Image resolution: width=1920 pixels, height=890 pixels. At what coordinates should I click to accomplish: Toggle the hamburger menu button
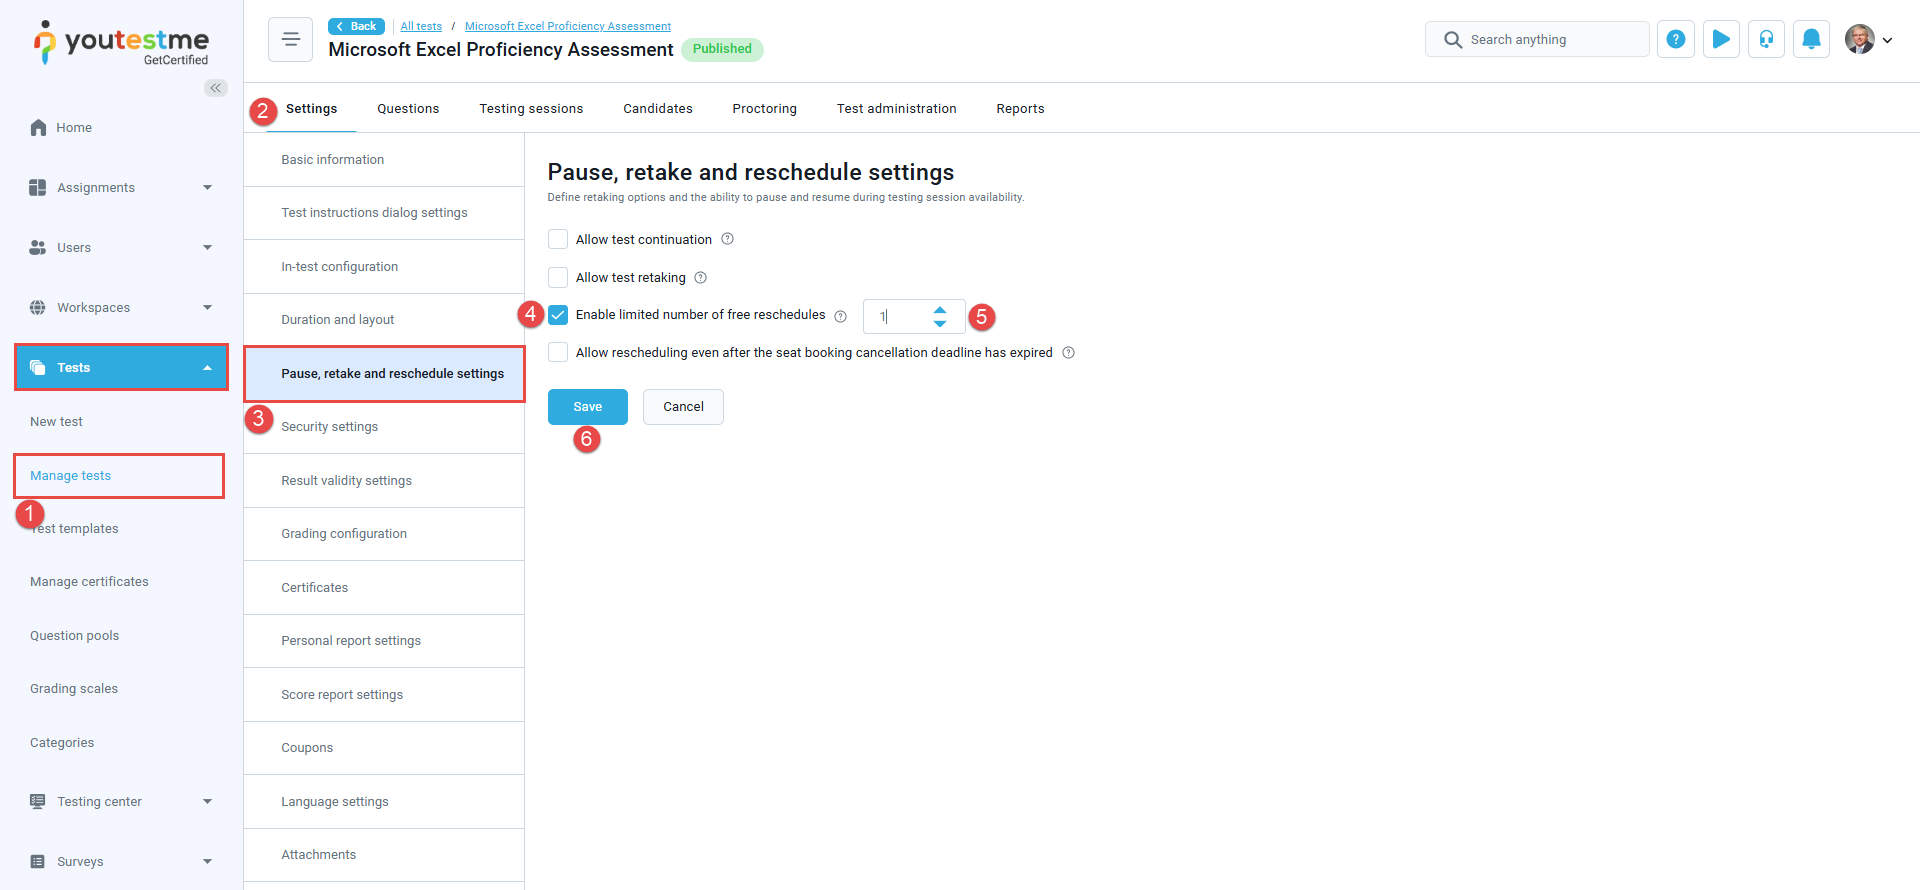pos(291,39)
